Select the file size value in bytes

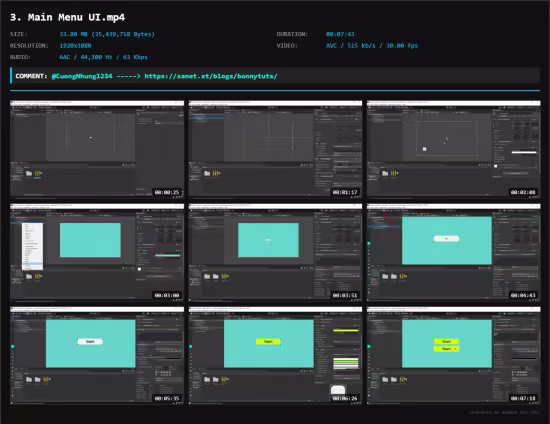pyautogui.click(x=107, y=34)
